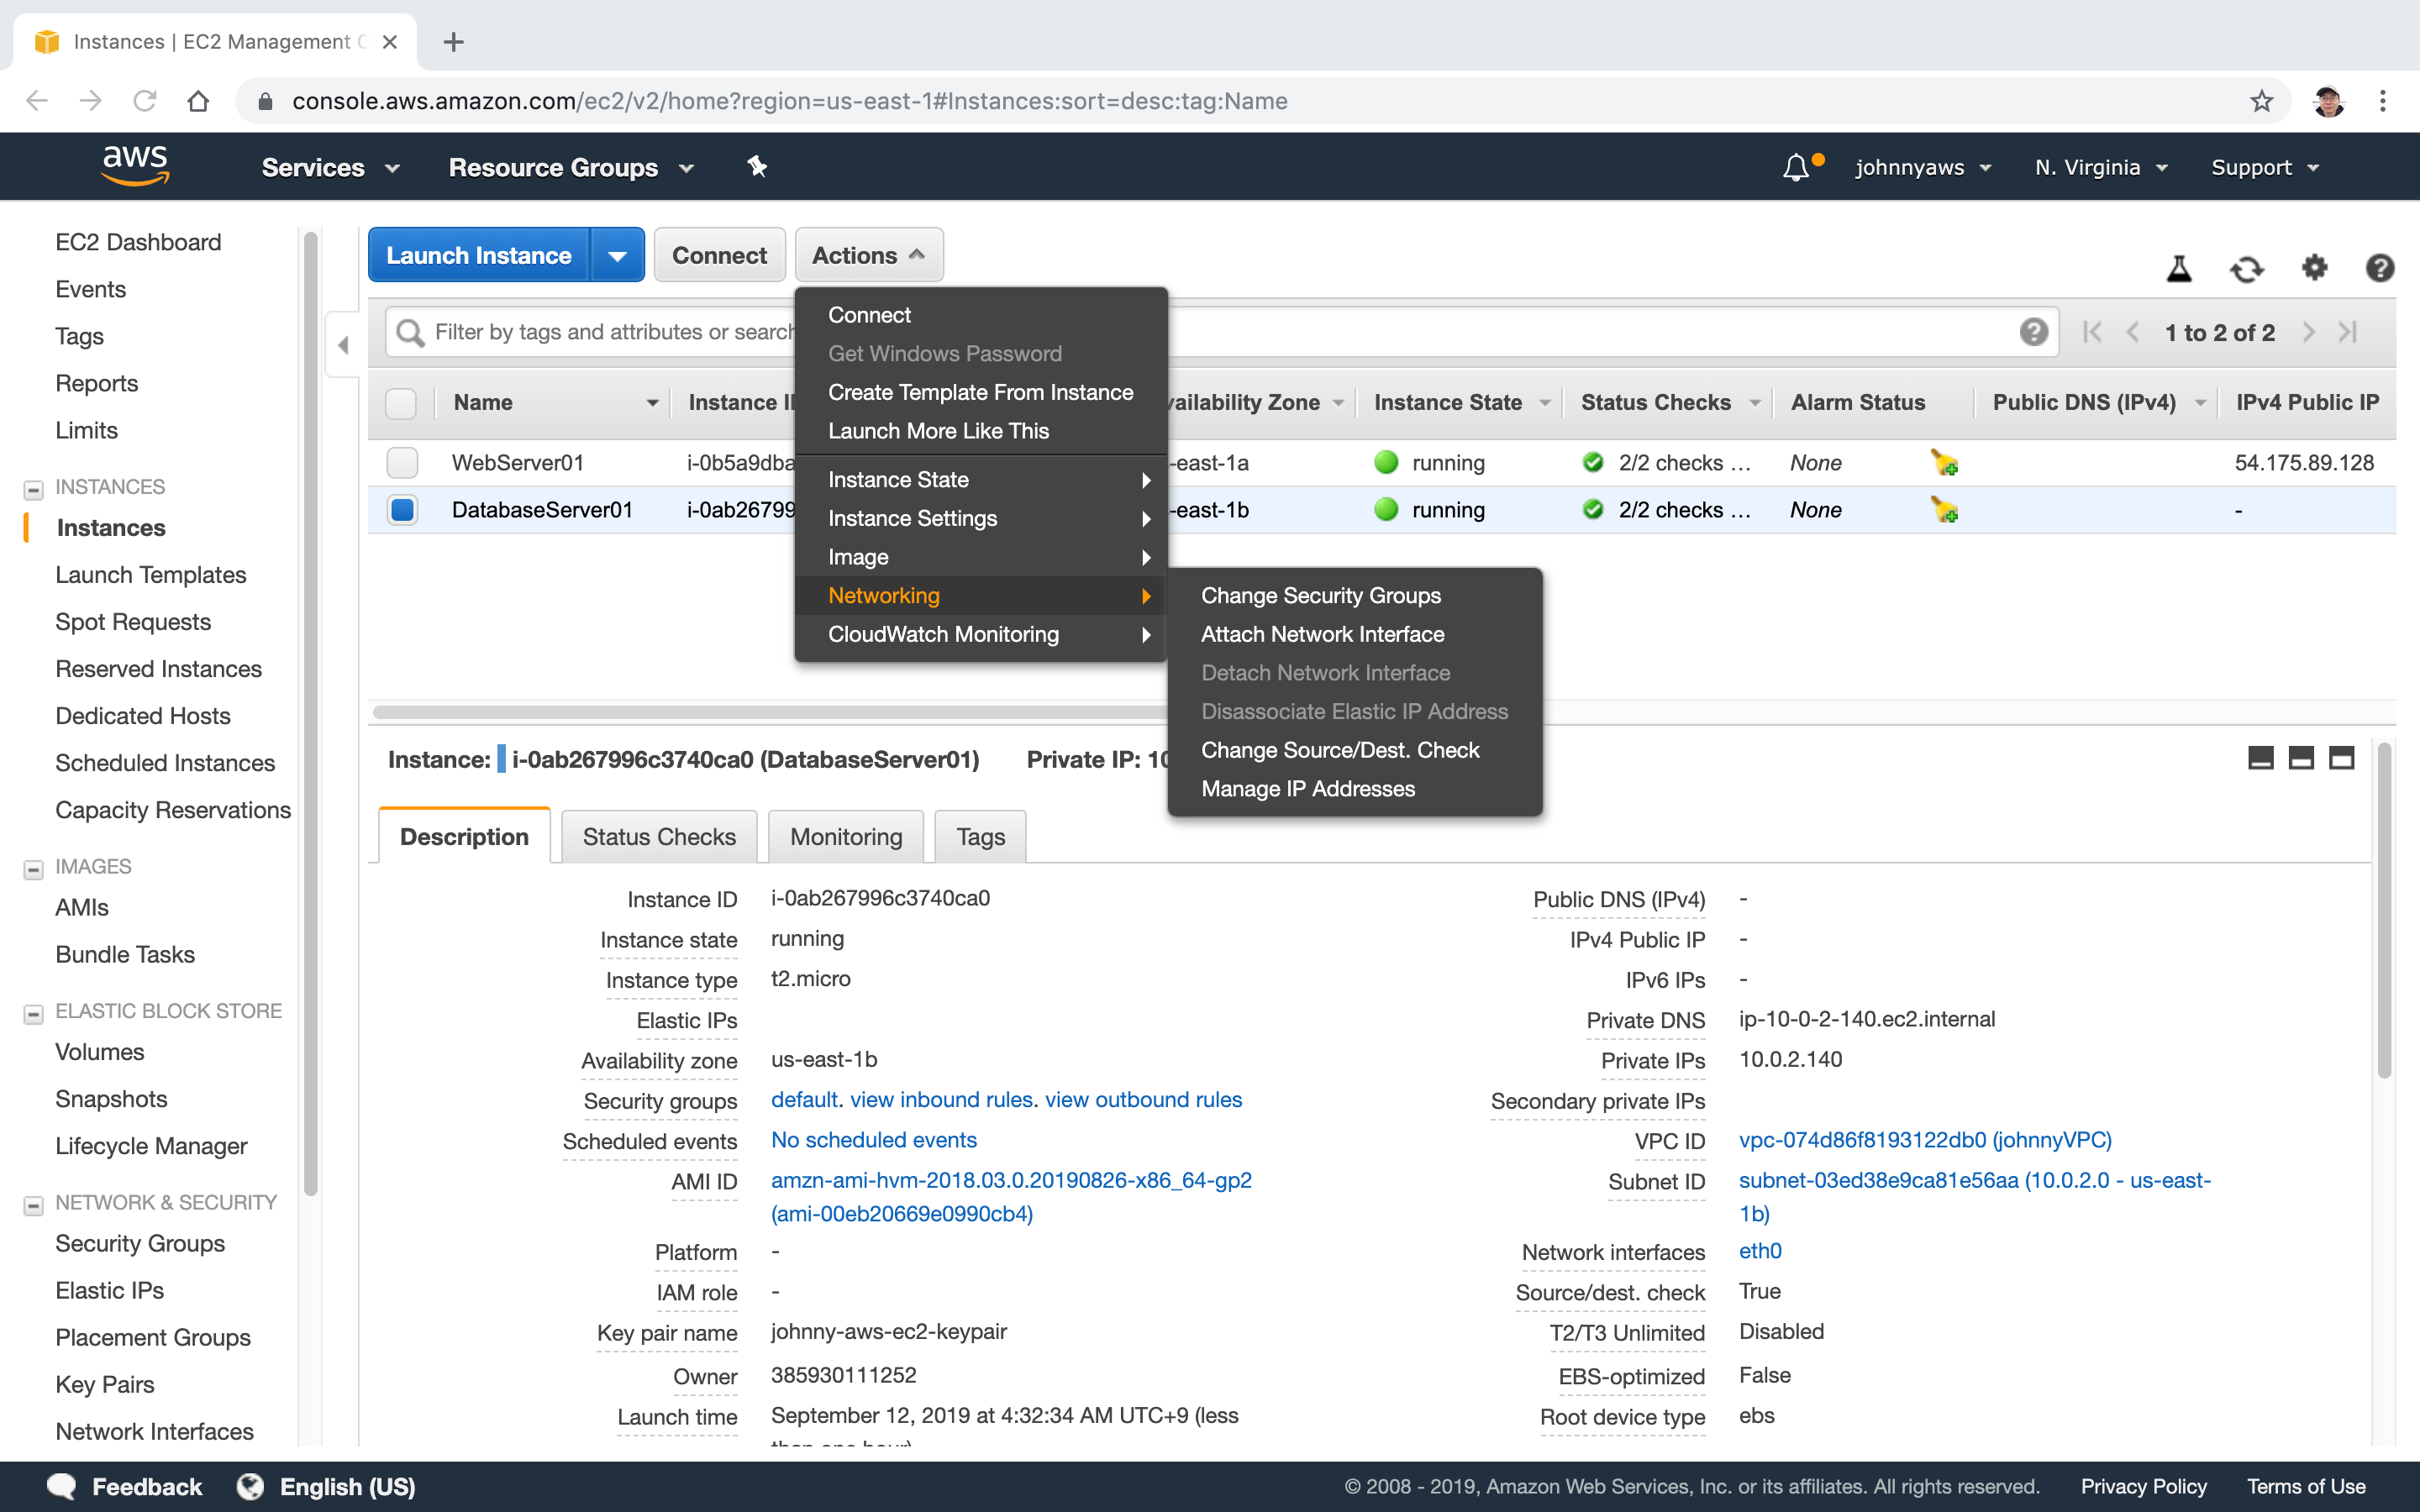
Task: Go to next page of results
Action: [x=2309, y=332]
